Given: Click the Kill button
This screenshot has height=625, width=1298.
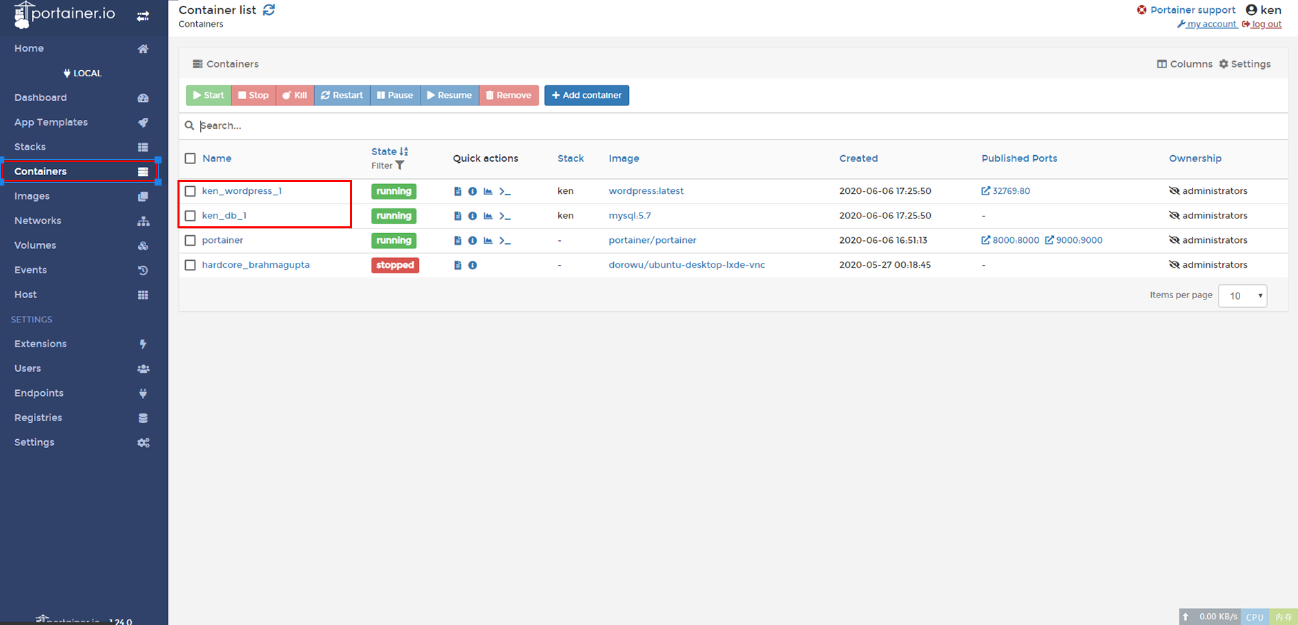Looking at the screenshot, I should (295, 95).
